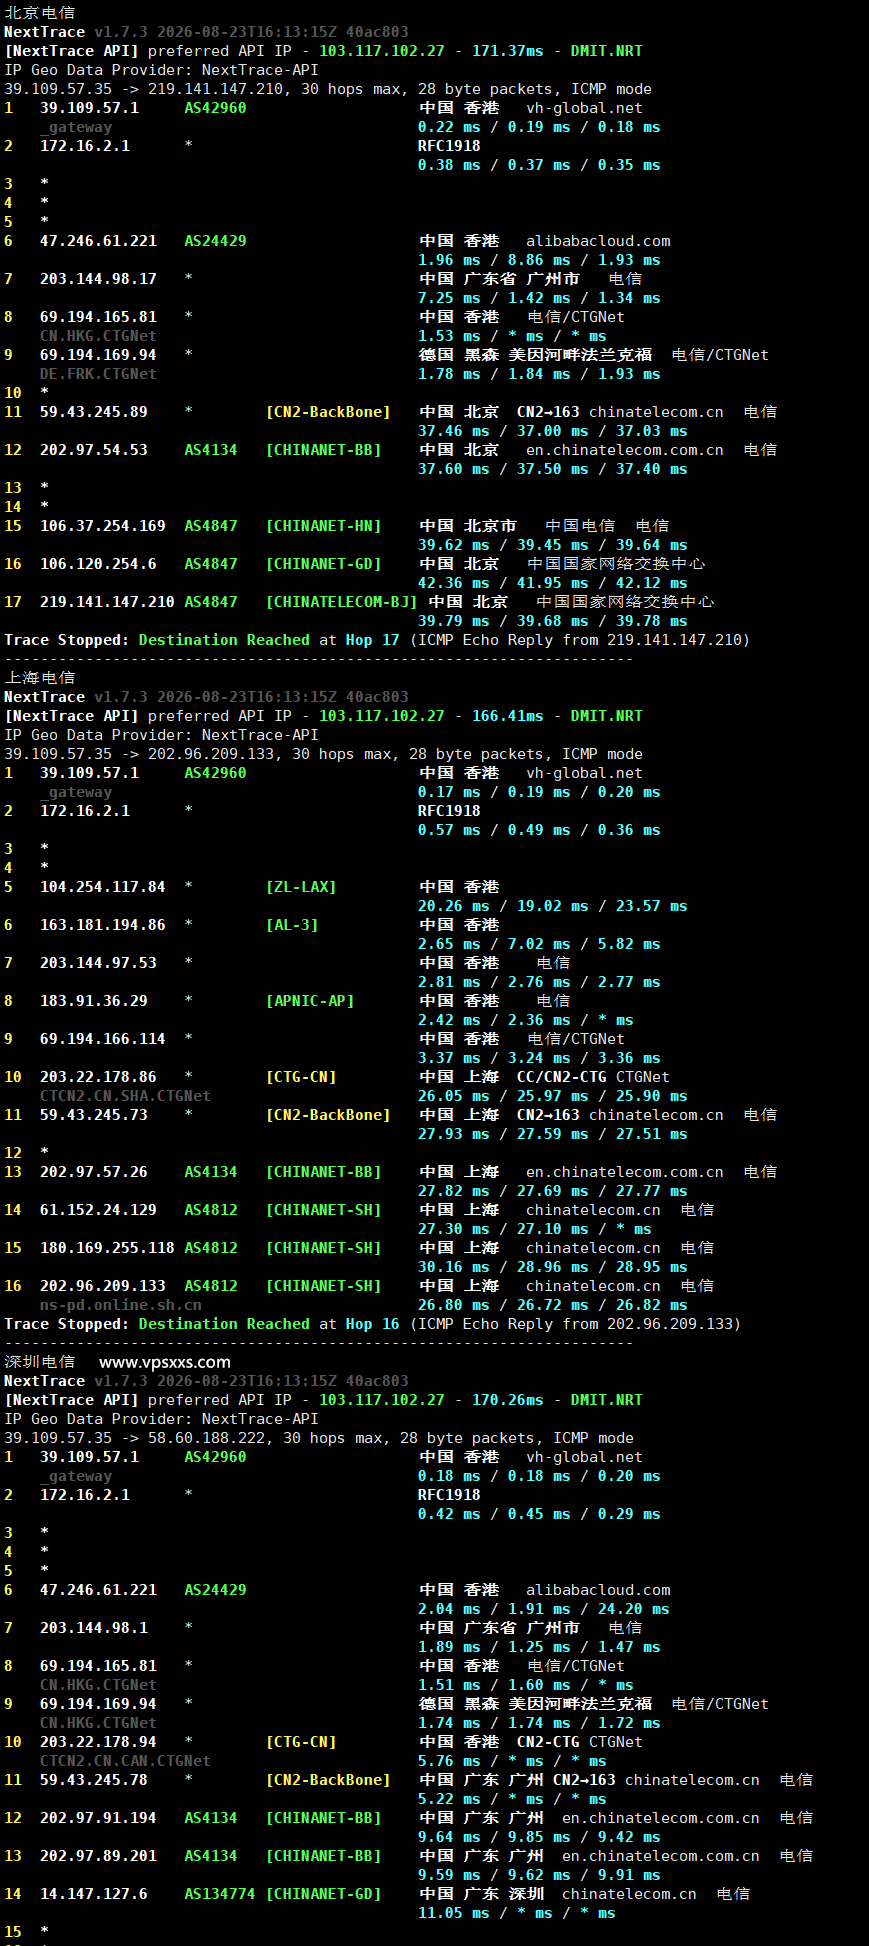
Task: Click the [ZL-LAX] network tag
Action: [301, 887]
